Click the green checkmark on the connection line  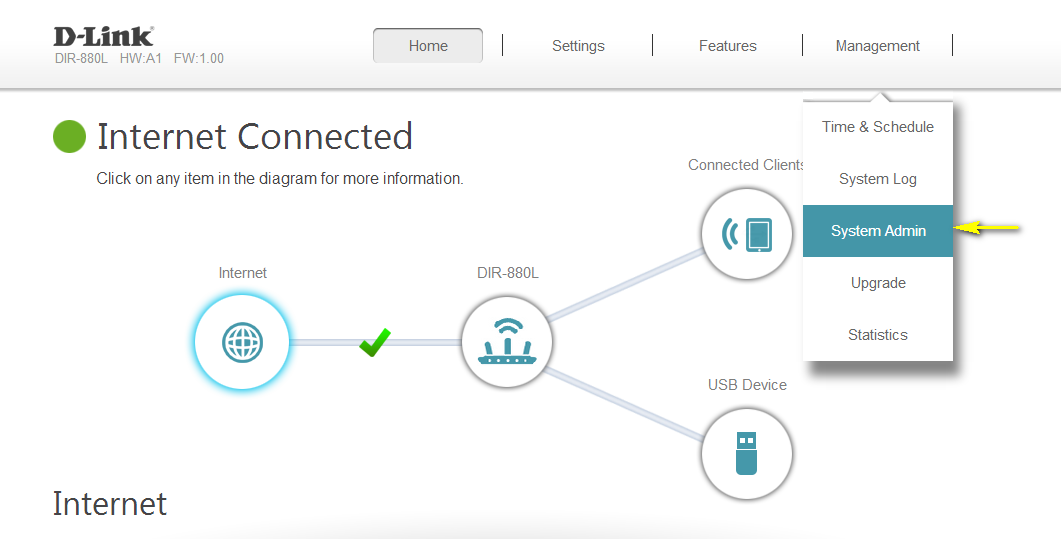point(375,342)
